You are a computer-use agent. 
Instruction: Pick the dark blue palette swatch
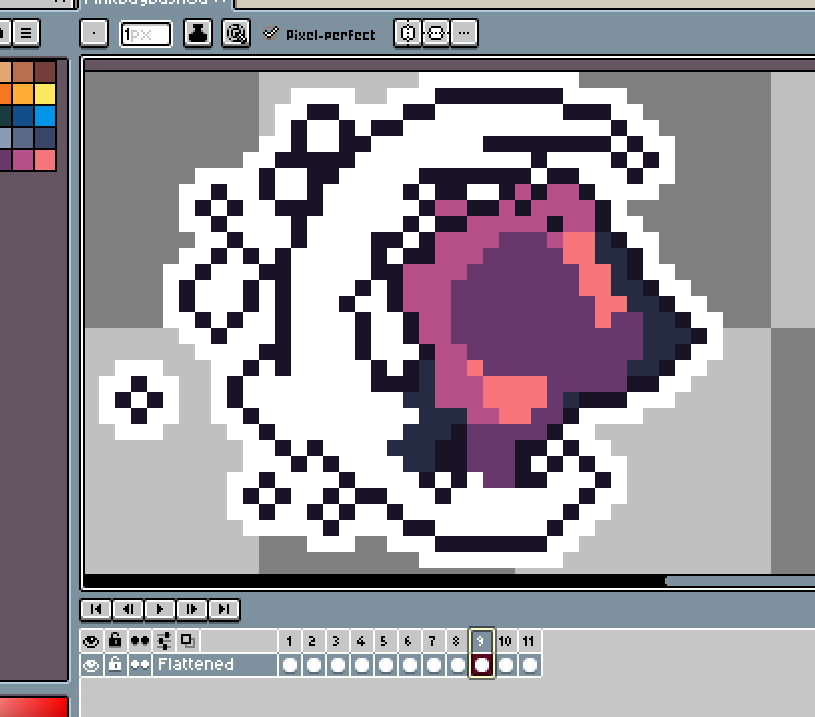click(x=23, y=116)
